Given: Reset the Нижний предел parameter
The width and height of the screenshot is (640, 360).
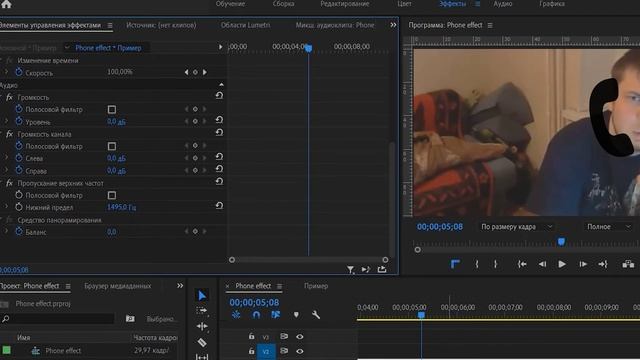Looking at the screenshot, I should pyautogui.click(x=219, y=206).
